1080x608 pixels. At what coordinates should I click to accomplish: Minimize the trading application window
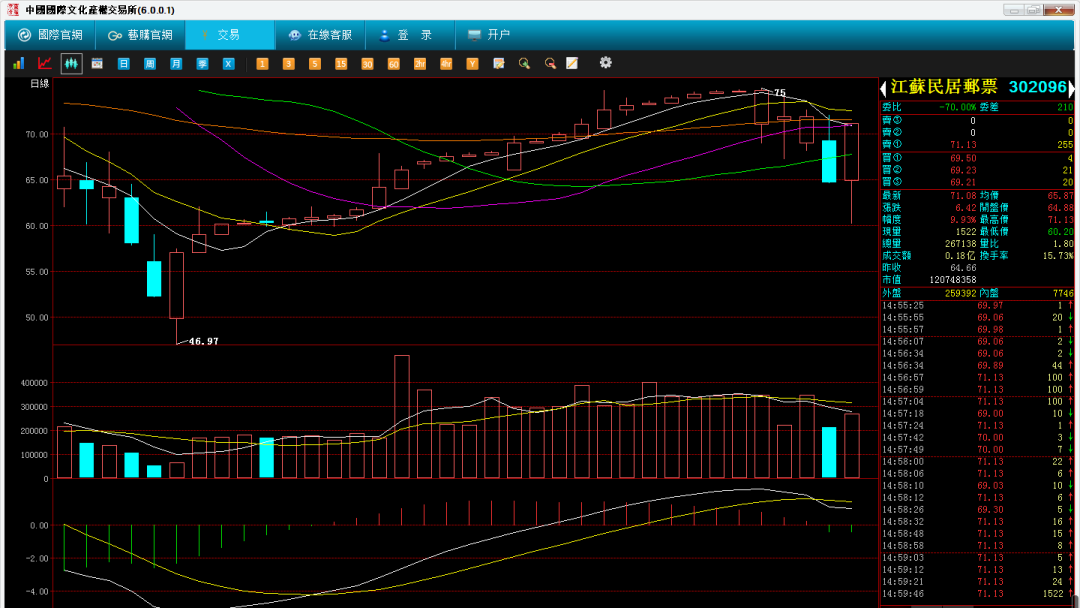click(x=1013, y=10)
